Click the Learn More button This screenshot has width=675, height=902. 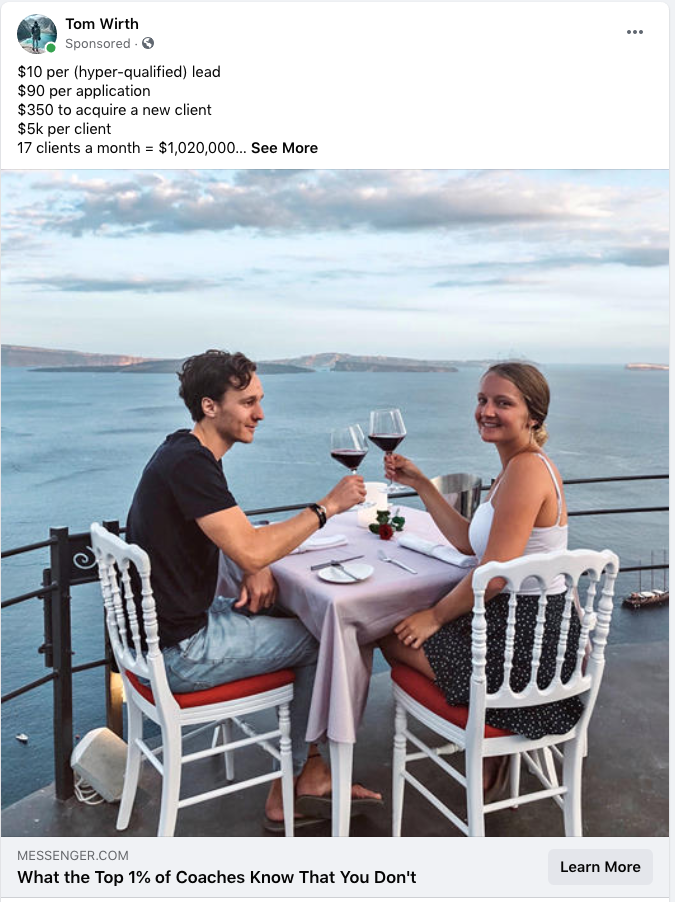[x=600, y=867]
